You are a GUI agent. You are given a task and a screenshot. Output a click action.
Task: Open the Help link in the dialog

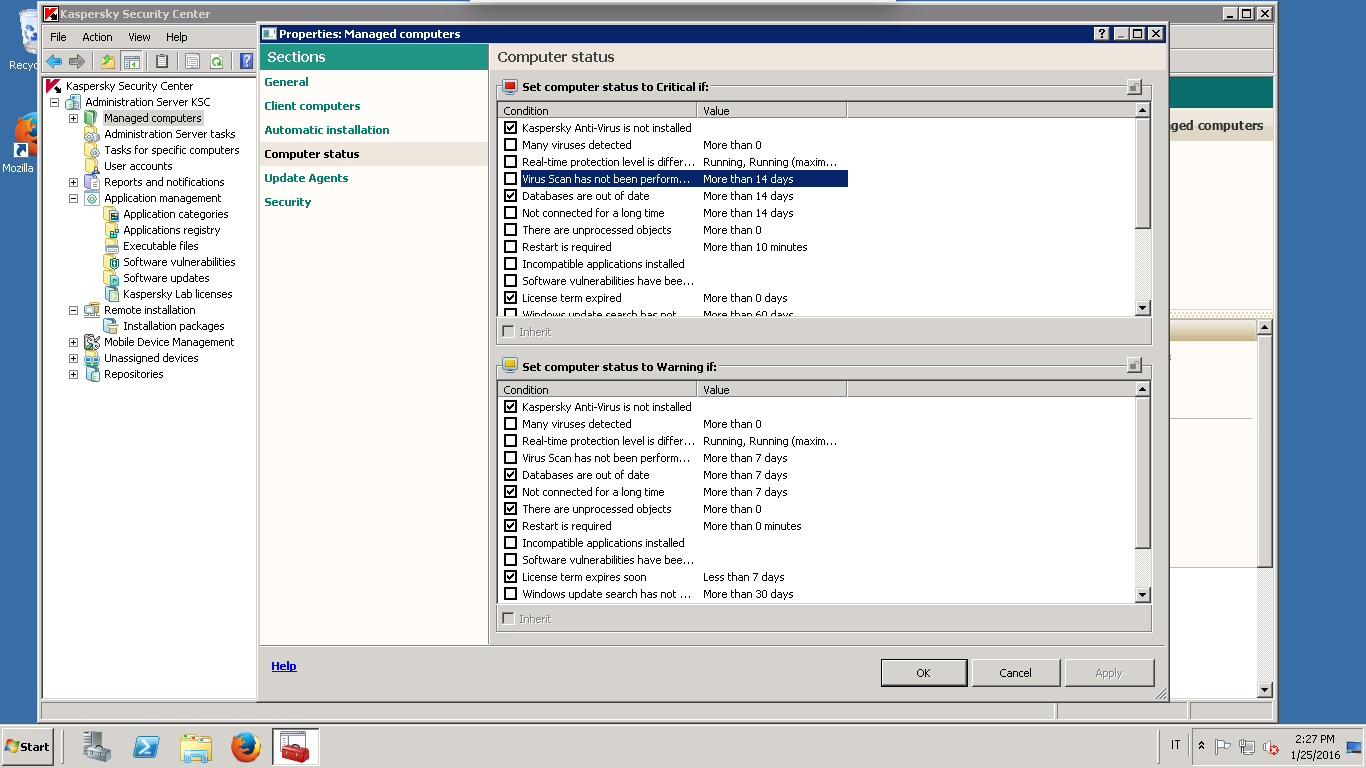(284, 666)
